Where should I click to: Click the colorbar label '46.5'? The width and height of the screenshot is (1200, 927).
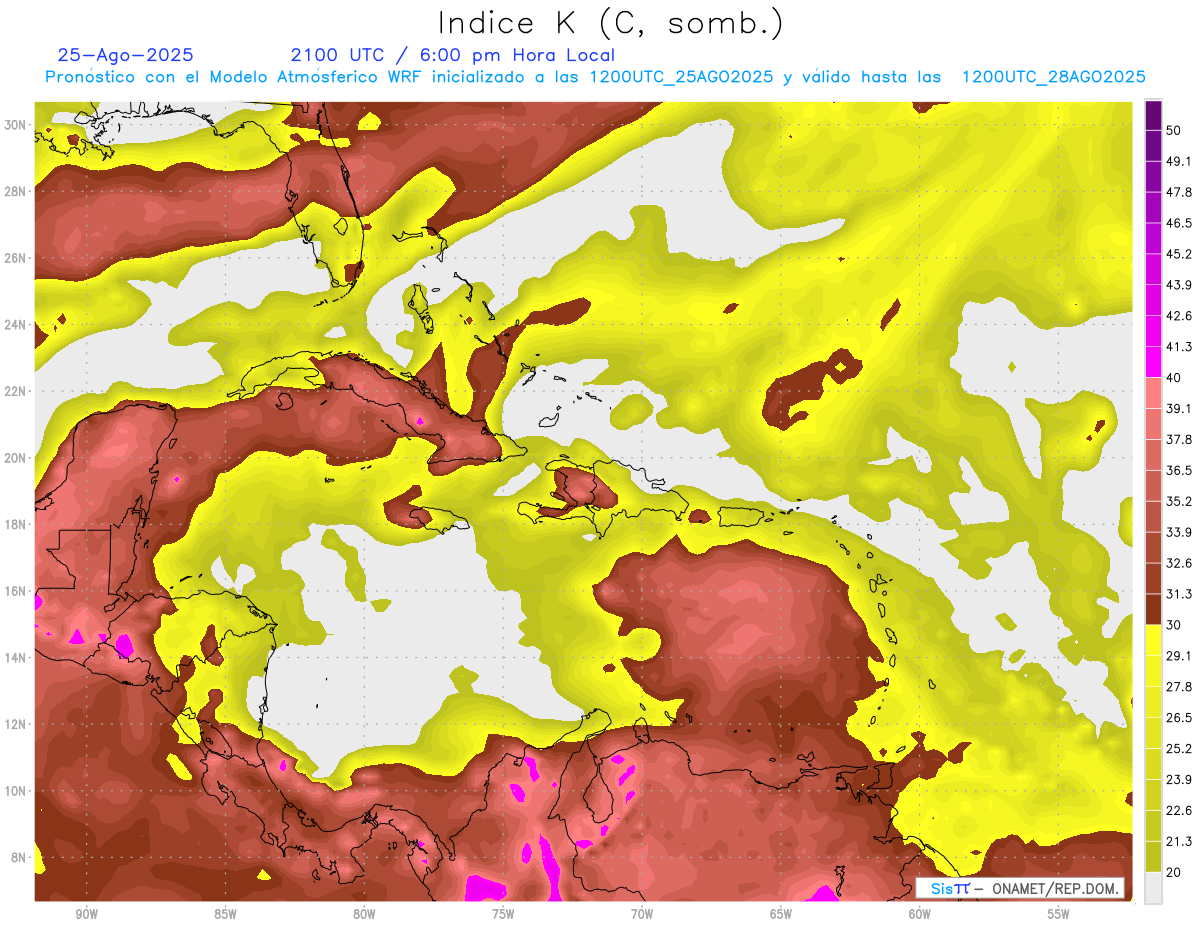[x=1178, y=223]
